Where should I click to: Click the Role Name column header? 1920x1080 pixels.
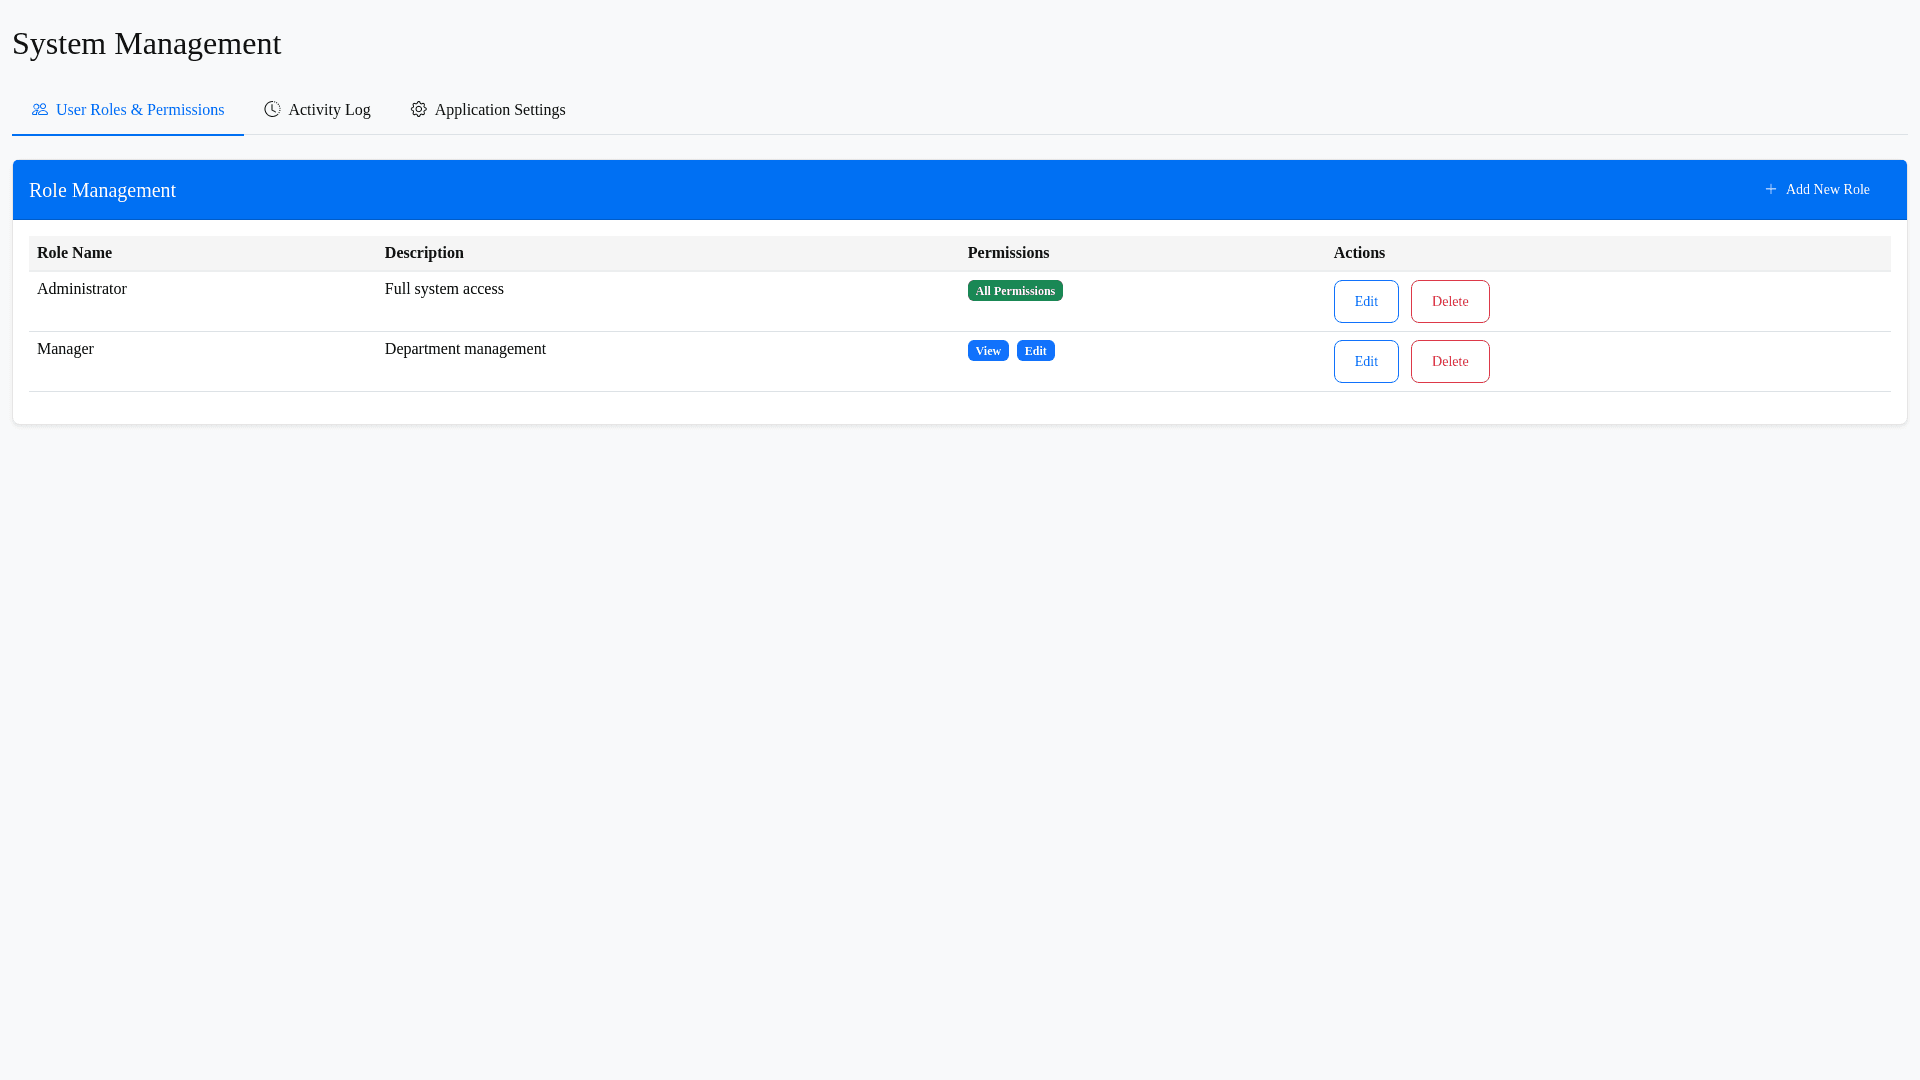point(75,253)
